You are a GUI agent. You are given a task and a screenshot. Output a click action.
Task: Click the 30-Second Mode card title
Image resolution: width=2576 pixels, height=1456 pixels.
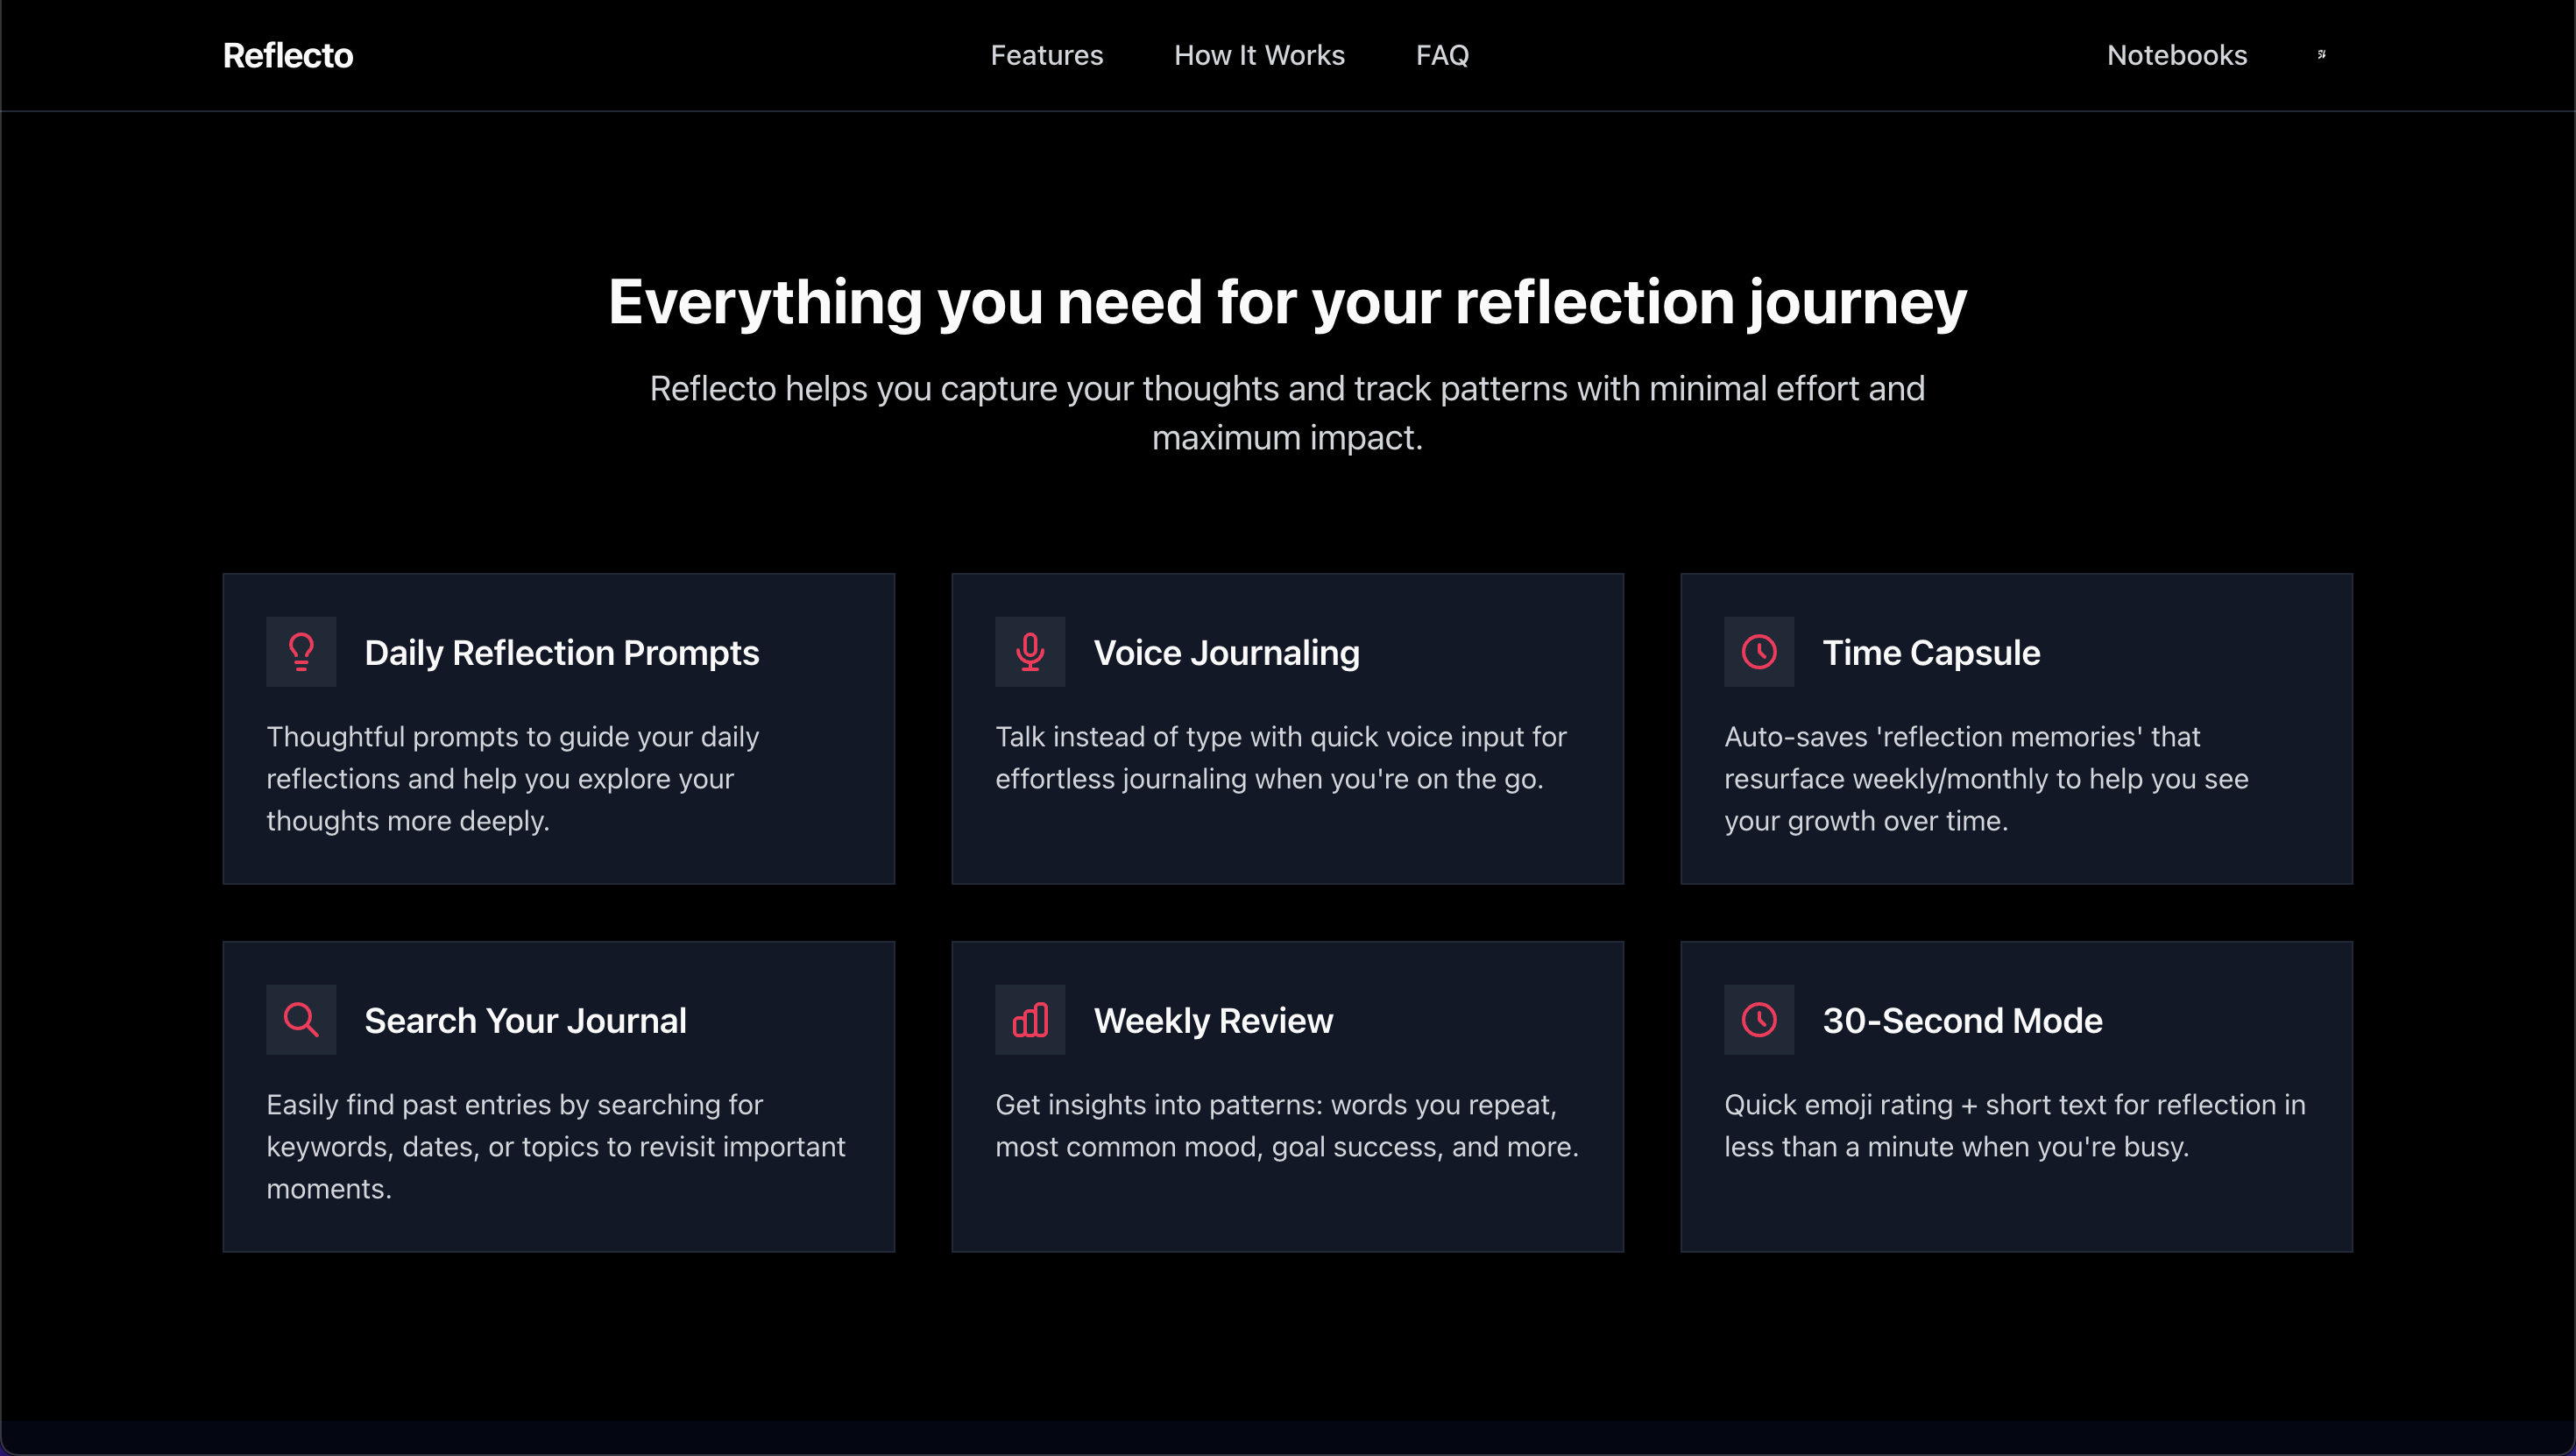(1962, 1021)
